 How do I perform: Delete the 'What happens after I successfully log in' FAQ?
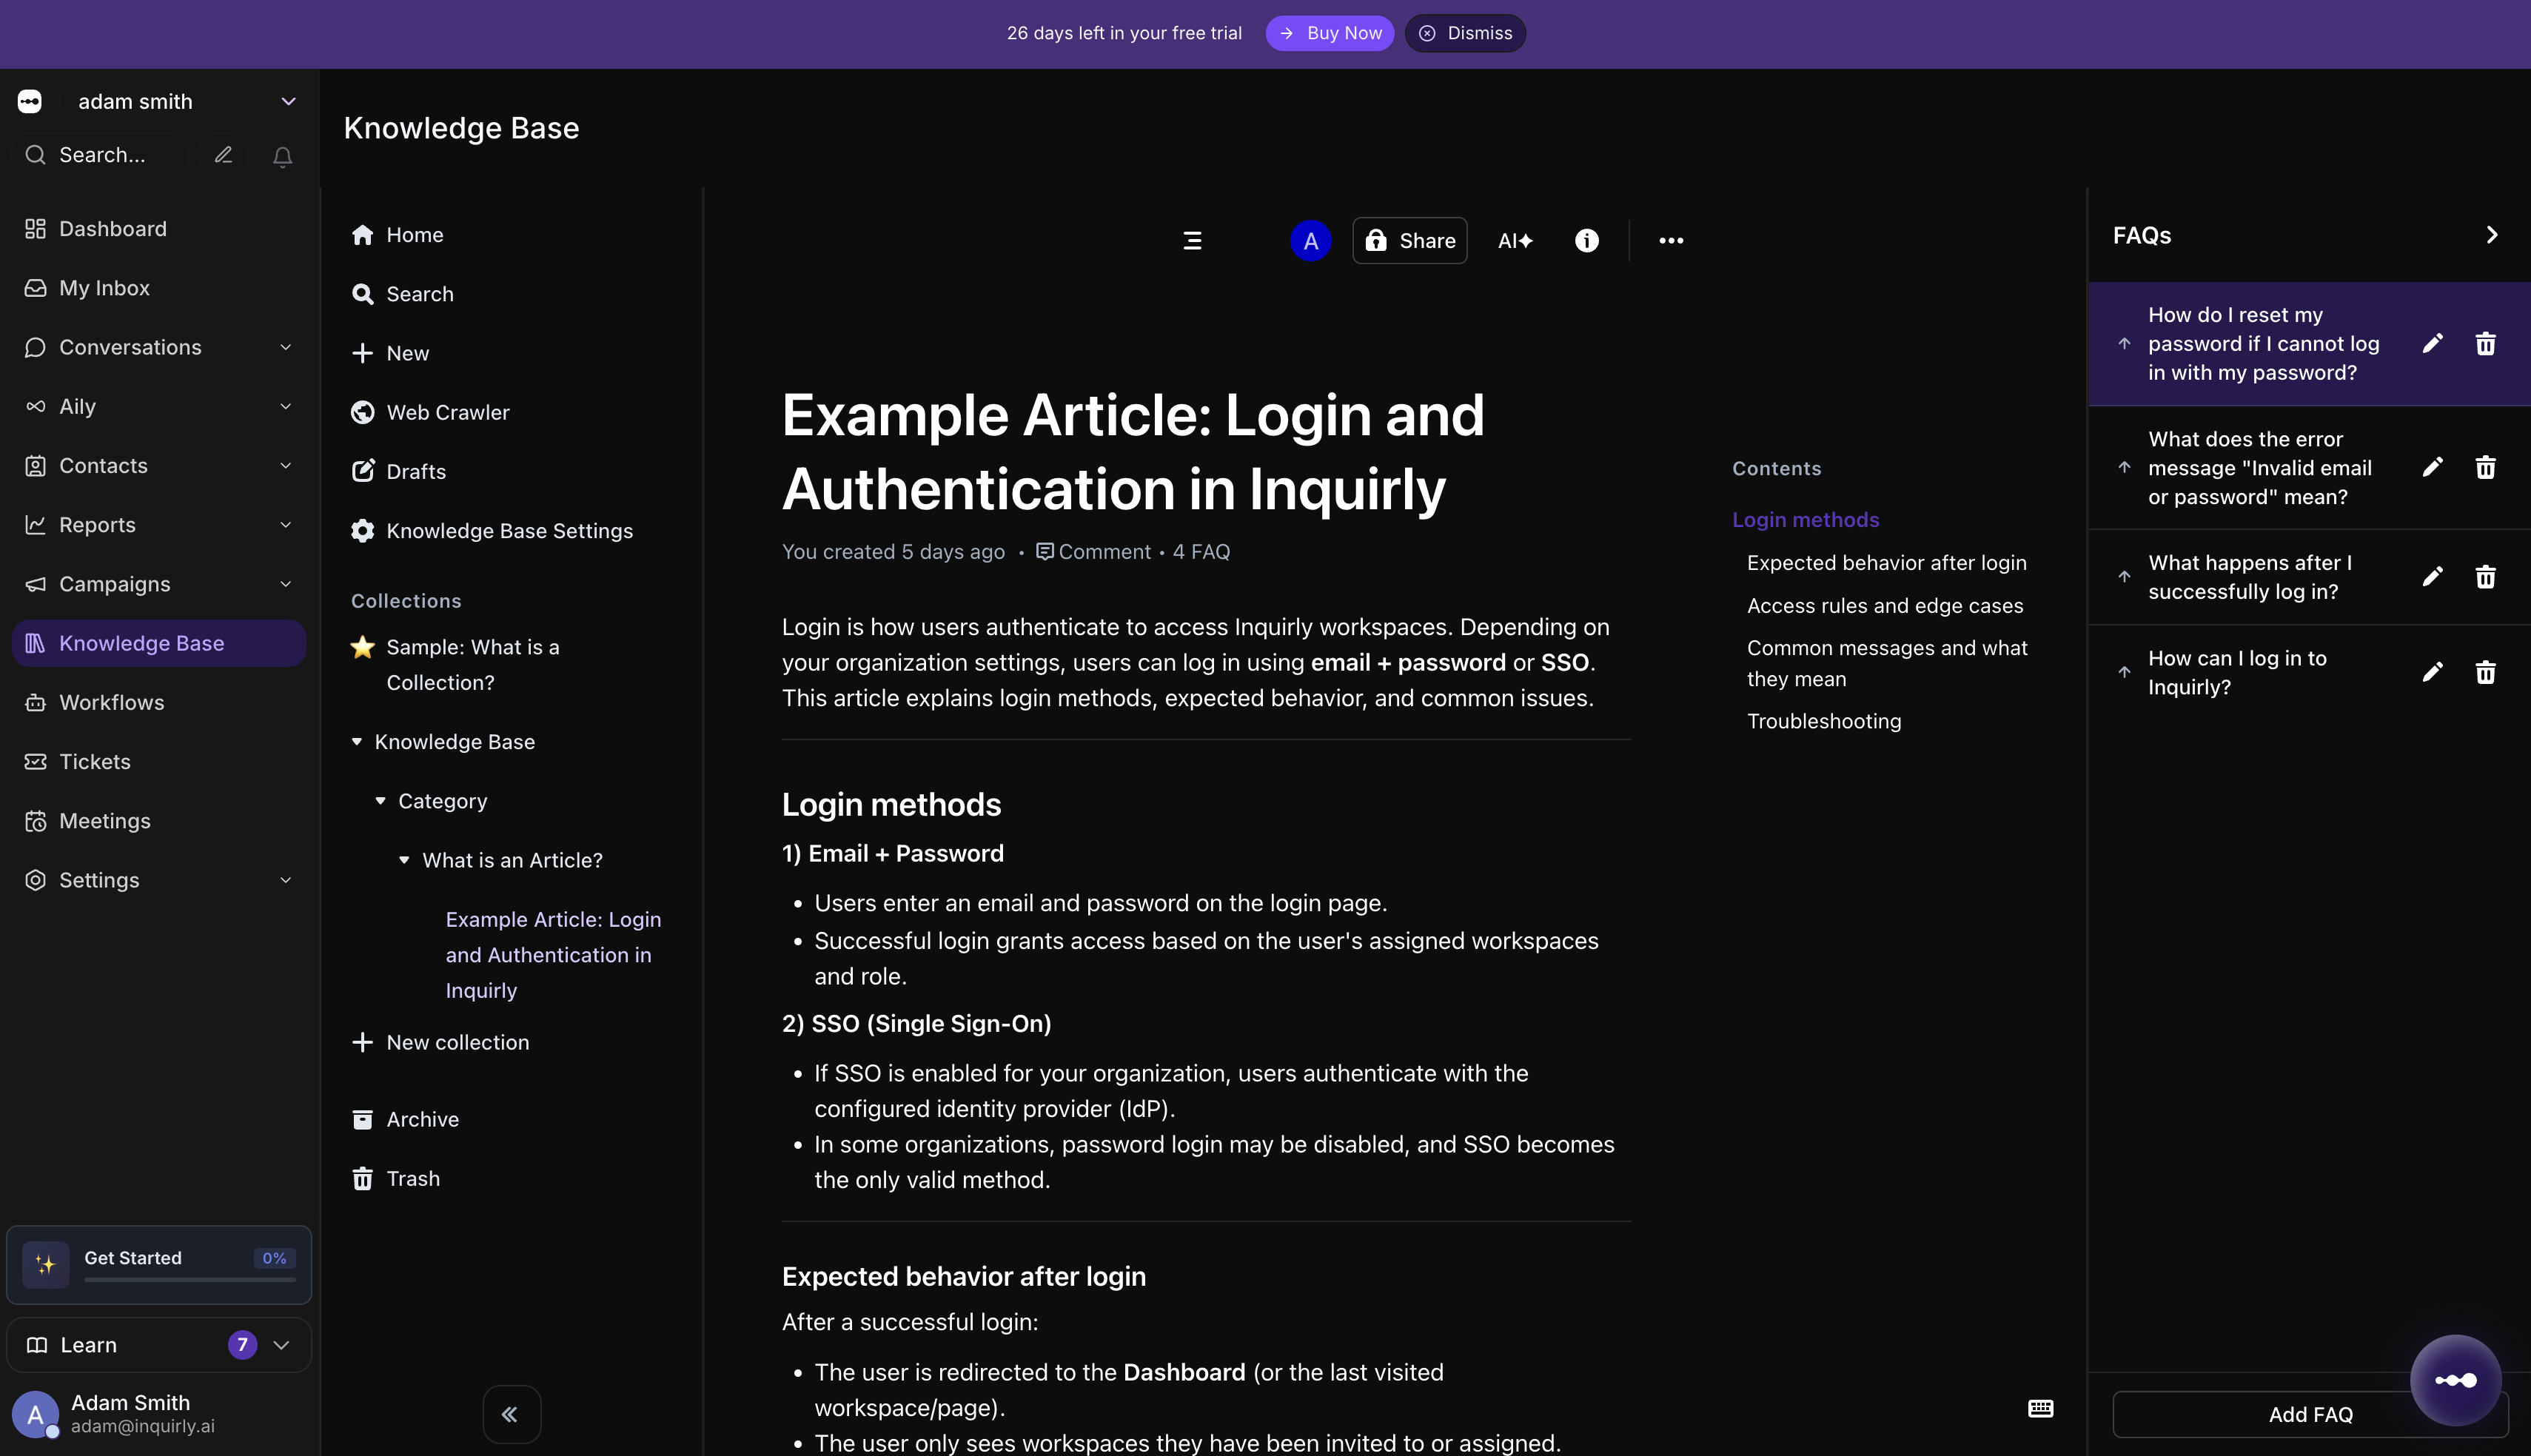click(2485, 577)
